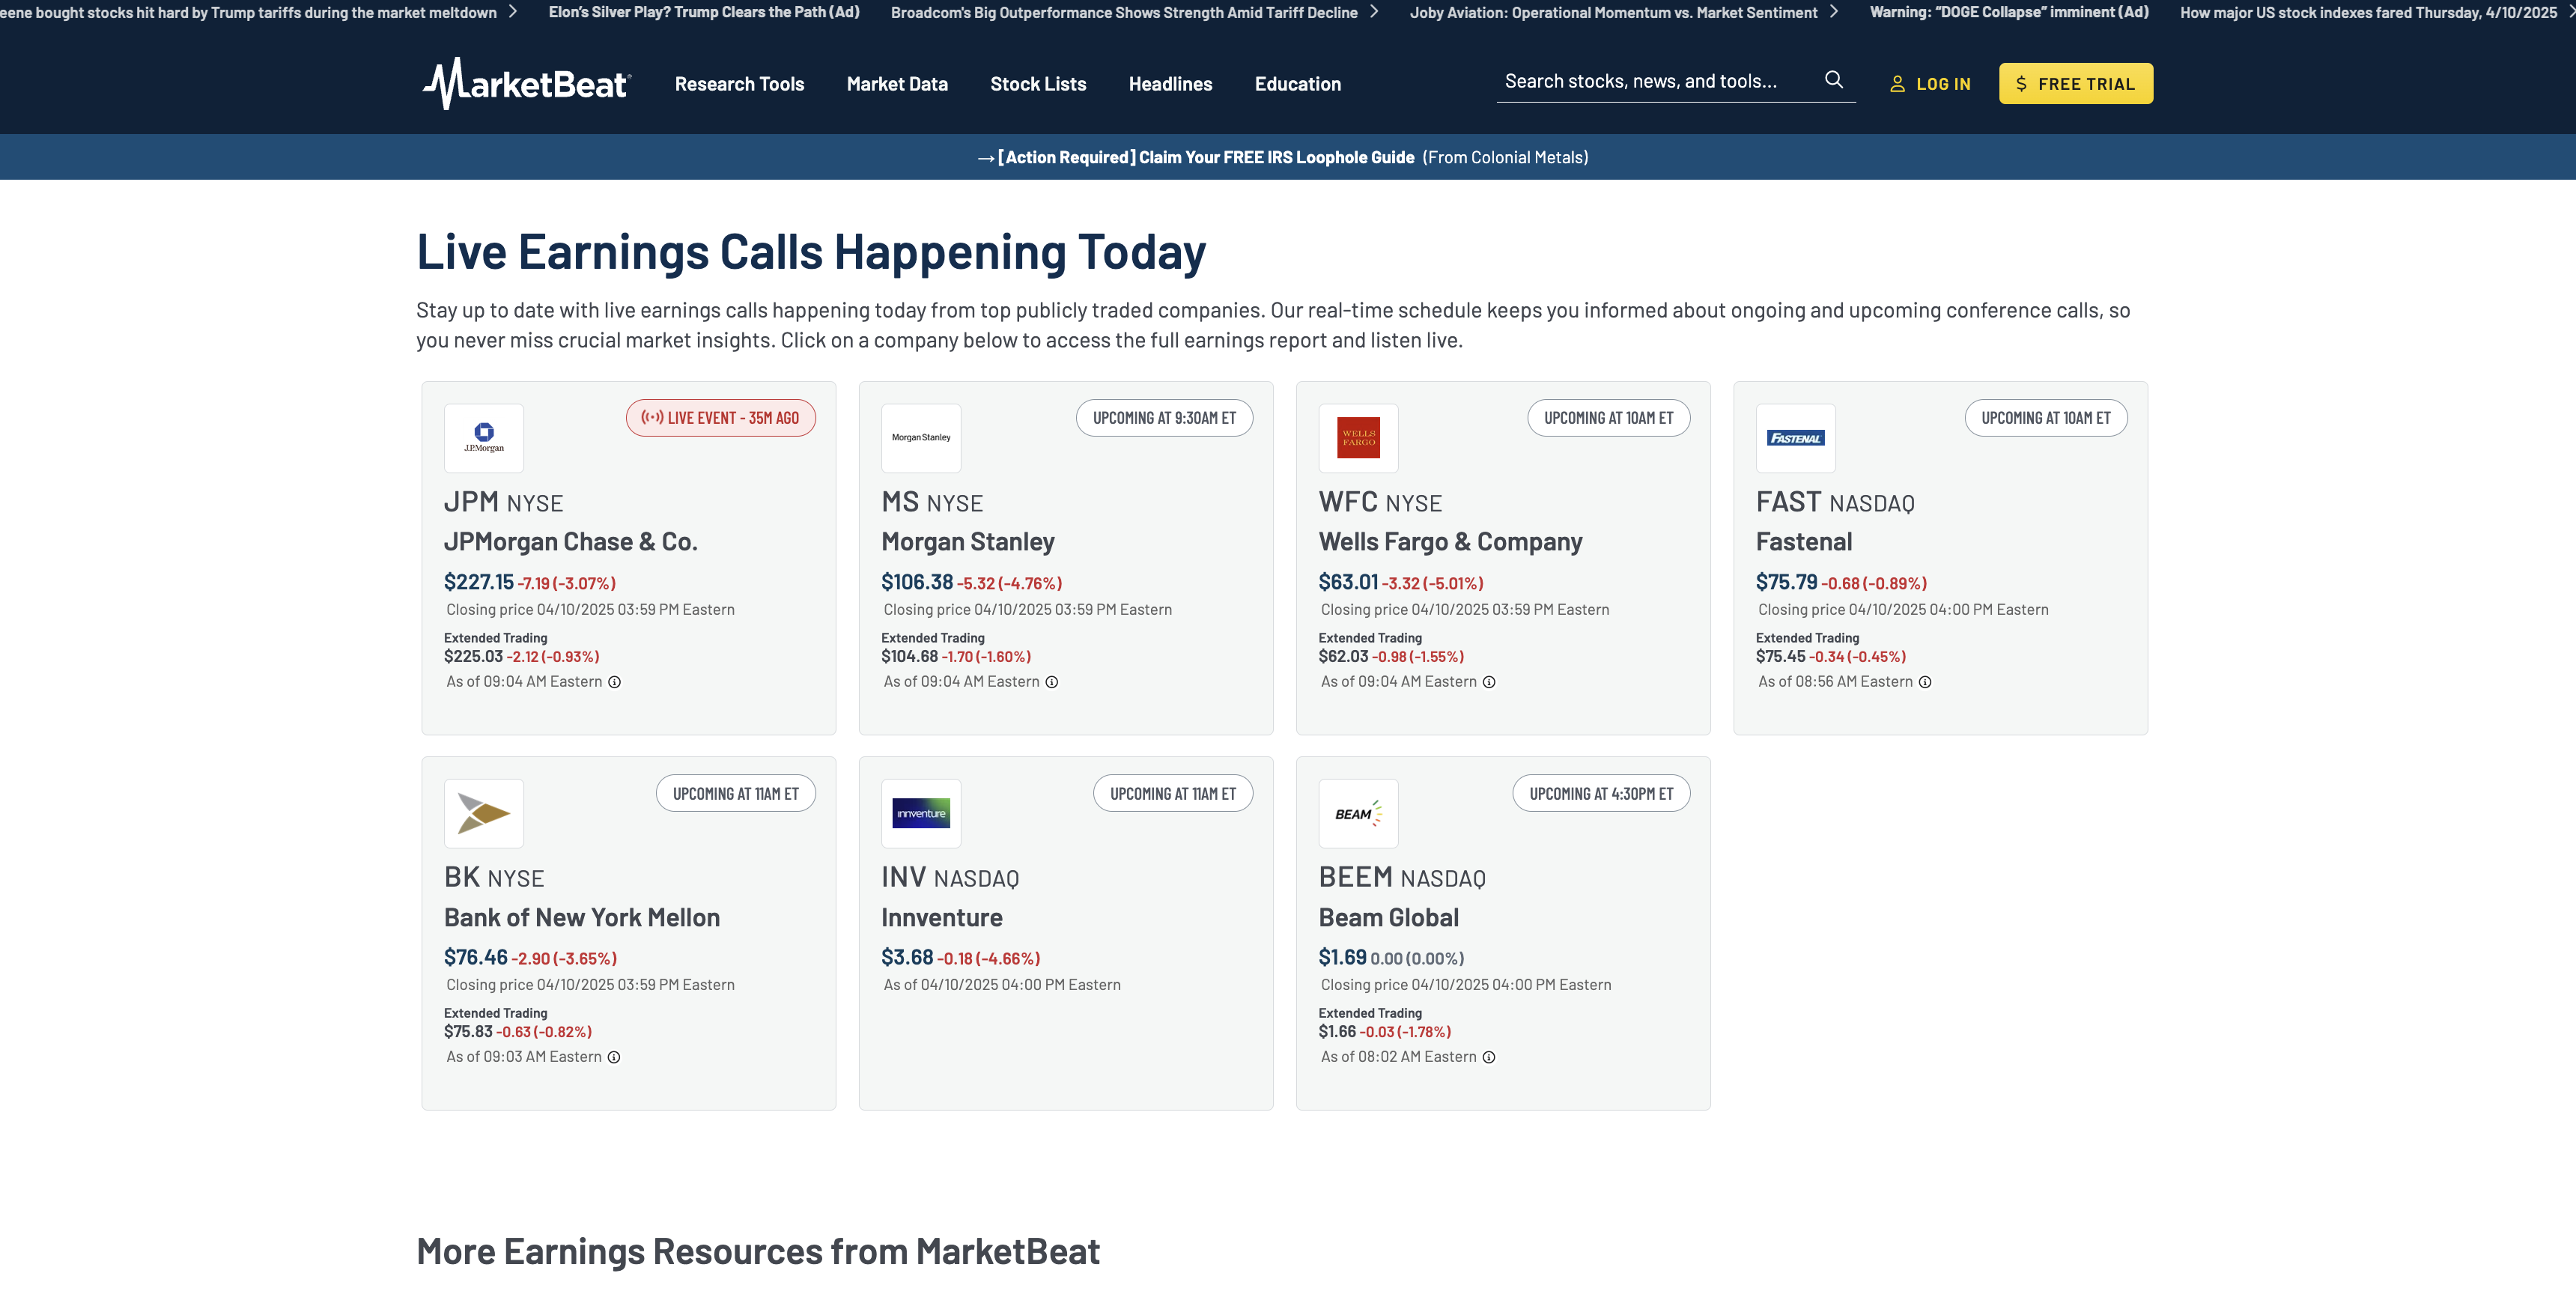Click the info icon beside JPM extended trading time
This screenshot has width=2576, height=1312.
(x=615, y=682)
